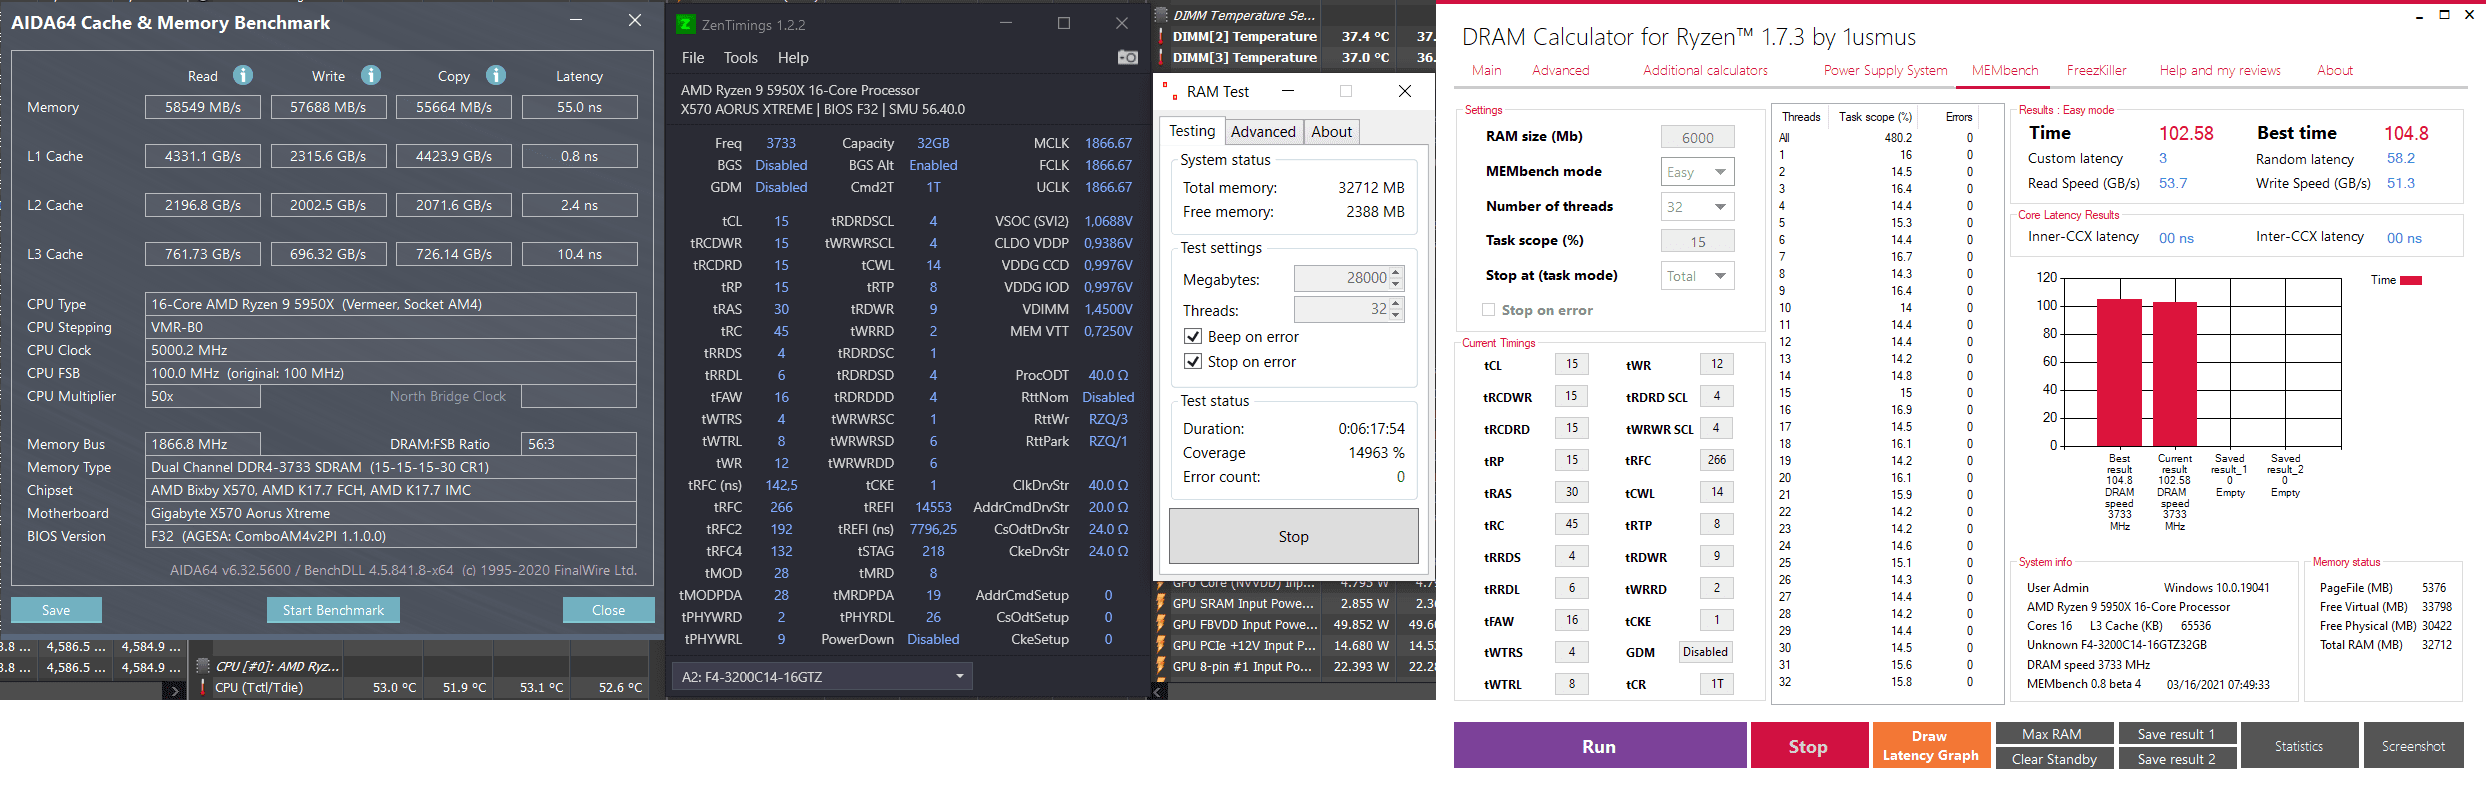The height and width of the screenshot is (791, 2486).
Task: Click the RAM Test Stop button
Action: click(1293, 537)
